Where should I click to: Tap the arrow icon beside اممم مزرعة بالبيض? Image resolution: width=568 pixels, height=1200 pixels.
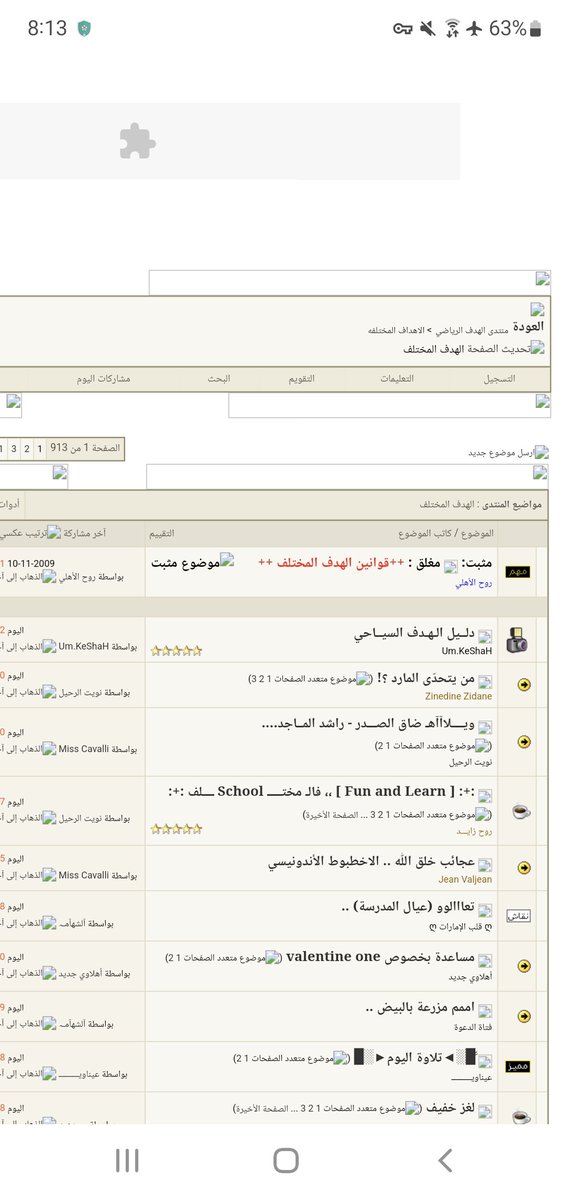coord(524,1016)
